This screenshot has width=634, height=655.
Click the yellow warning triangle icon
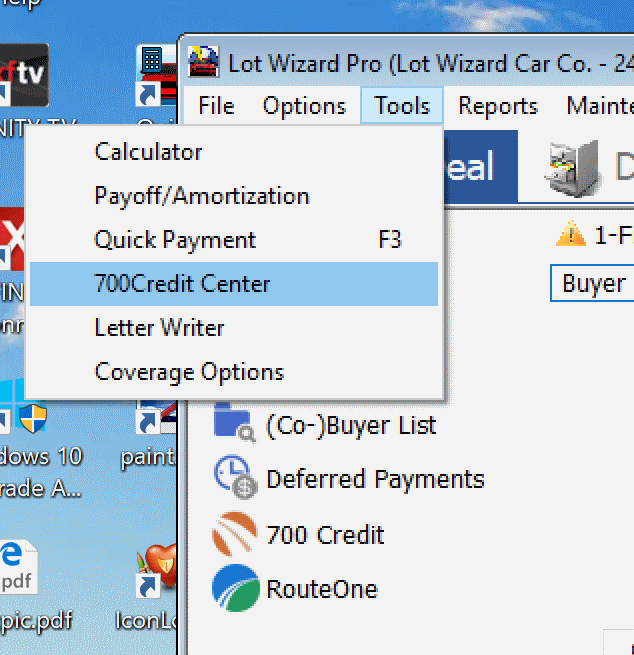tap(570, 235)
